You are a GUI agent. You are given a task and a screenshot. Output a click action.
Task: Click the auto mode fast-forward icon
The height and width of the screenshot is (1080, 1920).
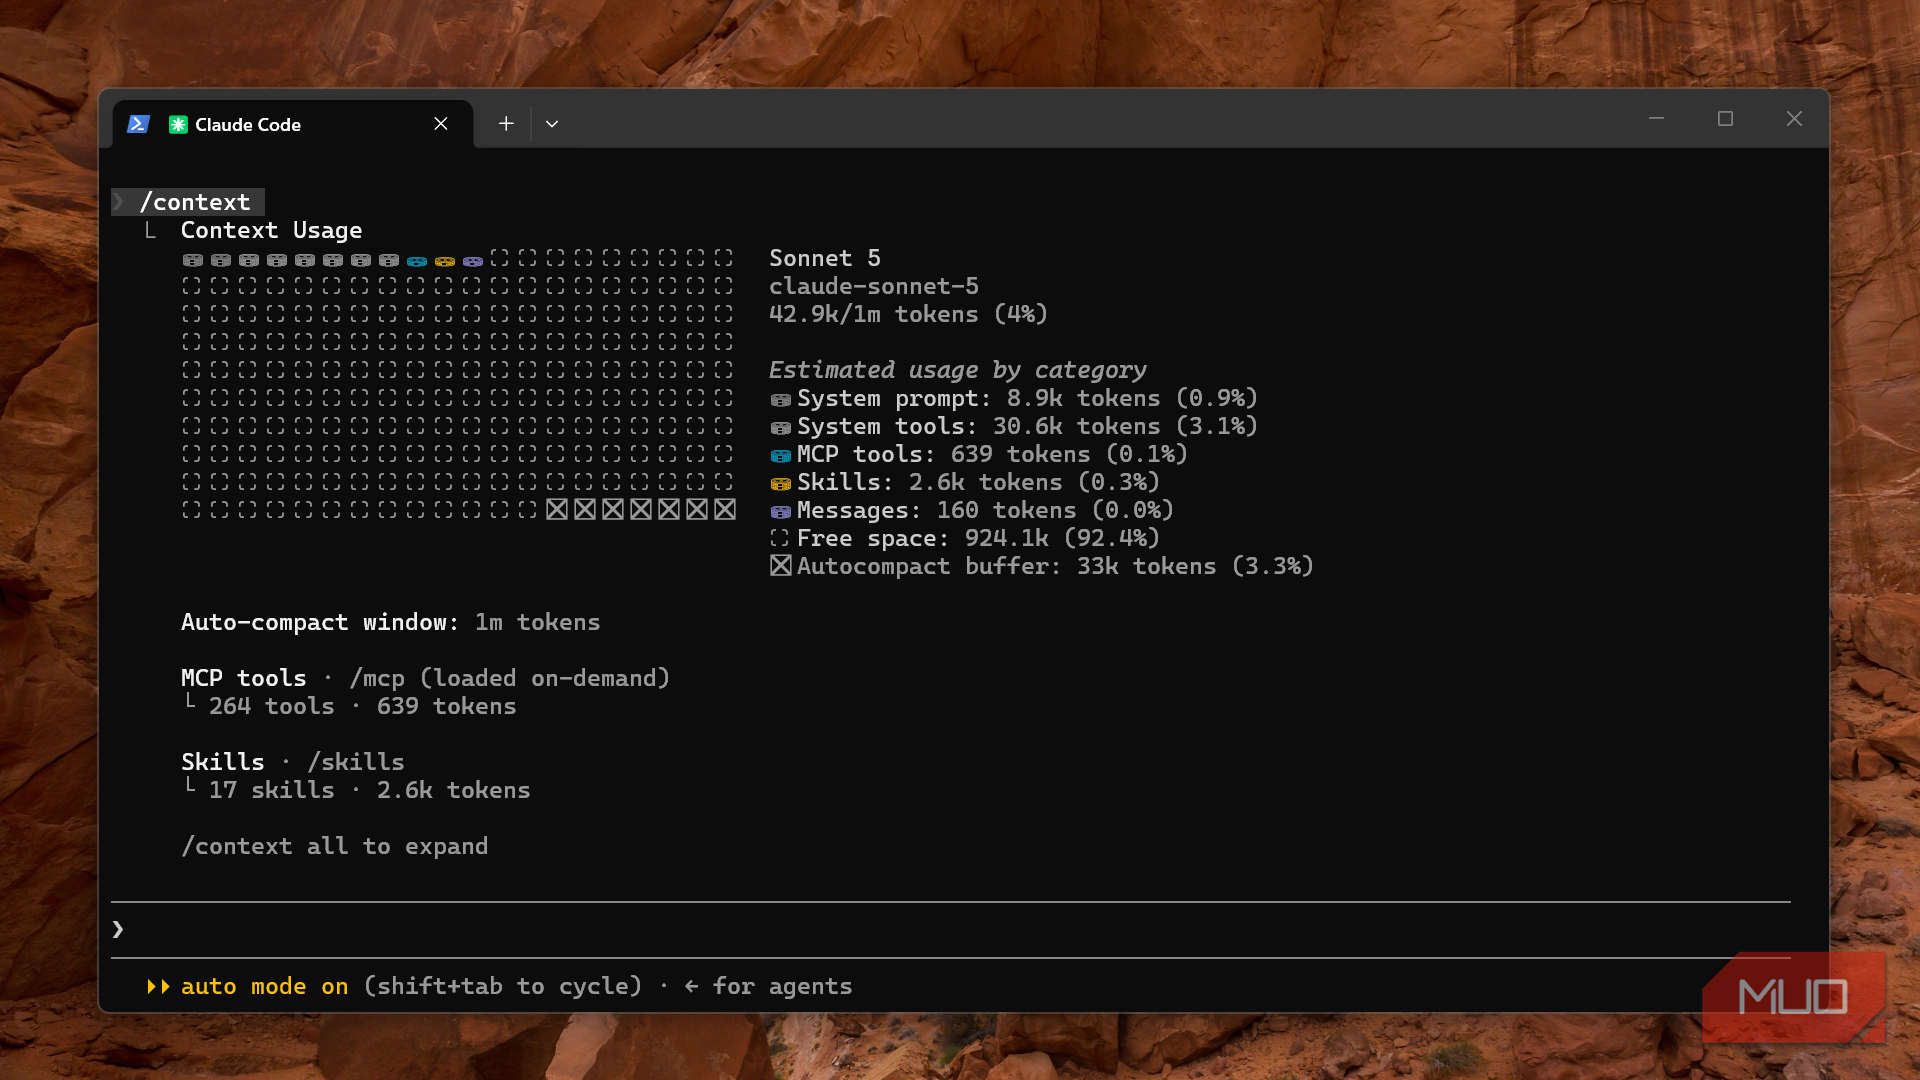click(x=158, y=987)
